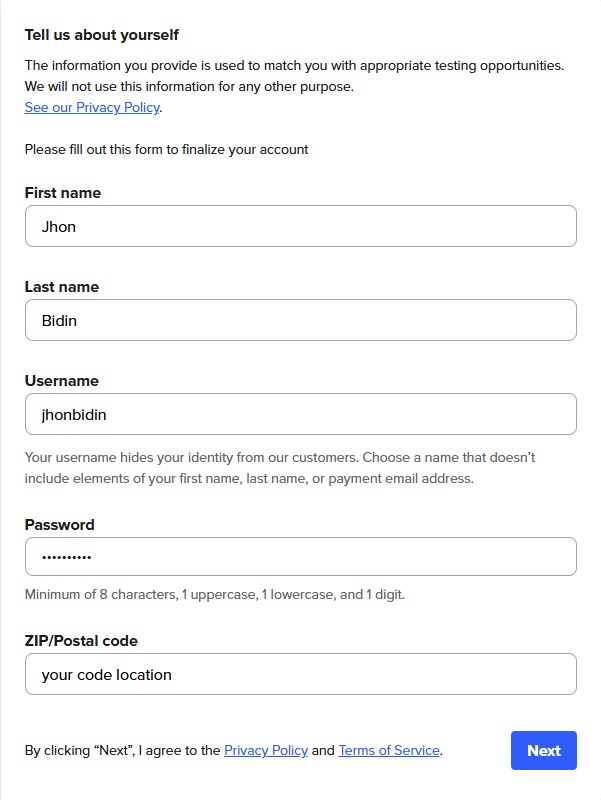Click the Last name input field
Image resolution: width=601 pixels, height=800 pixels.
(300, 320)
